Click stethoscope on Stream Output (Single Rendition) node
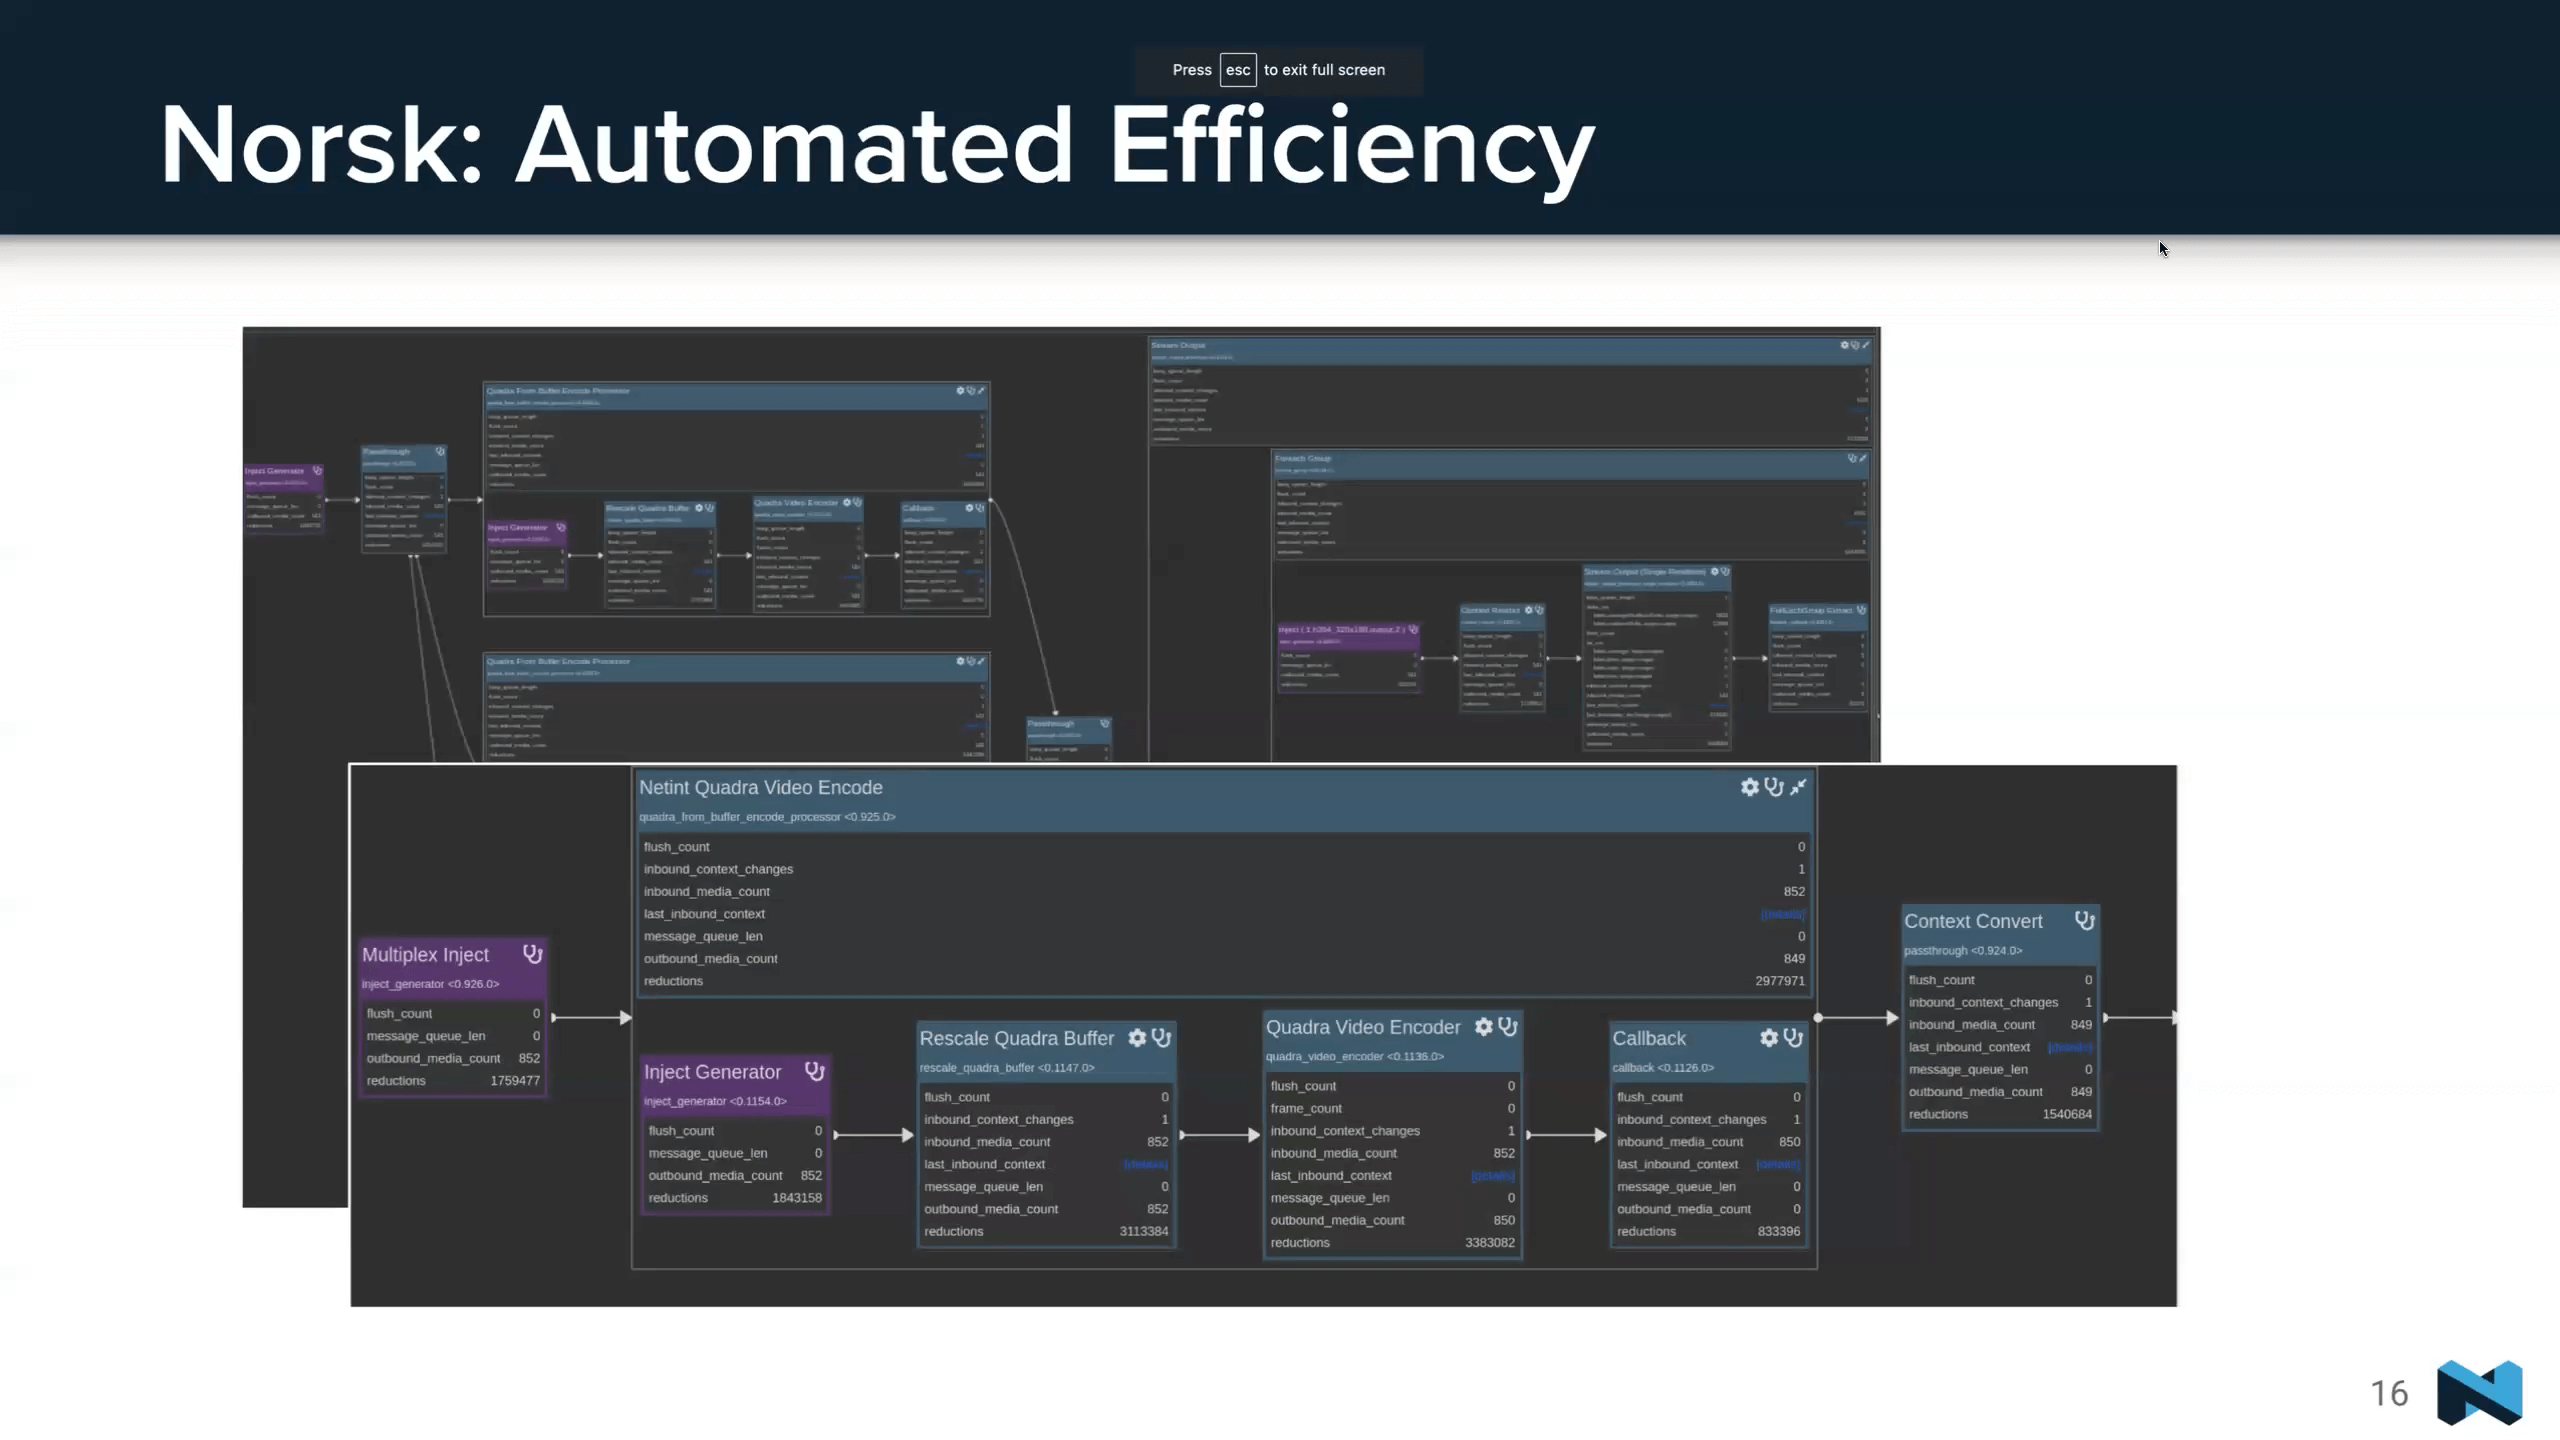Screen dimensions: 2560x1440 1724,572
